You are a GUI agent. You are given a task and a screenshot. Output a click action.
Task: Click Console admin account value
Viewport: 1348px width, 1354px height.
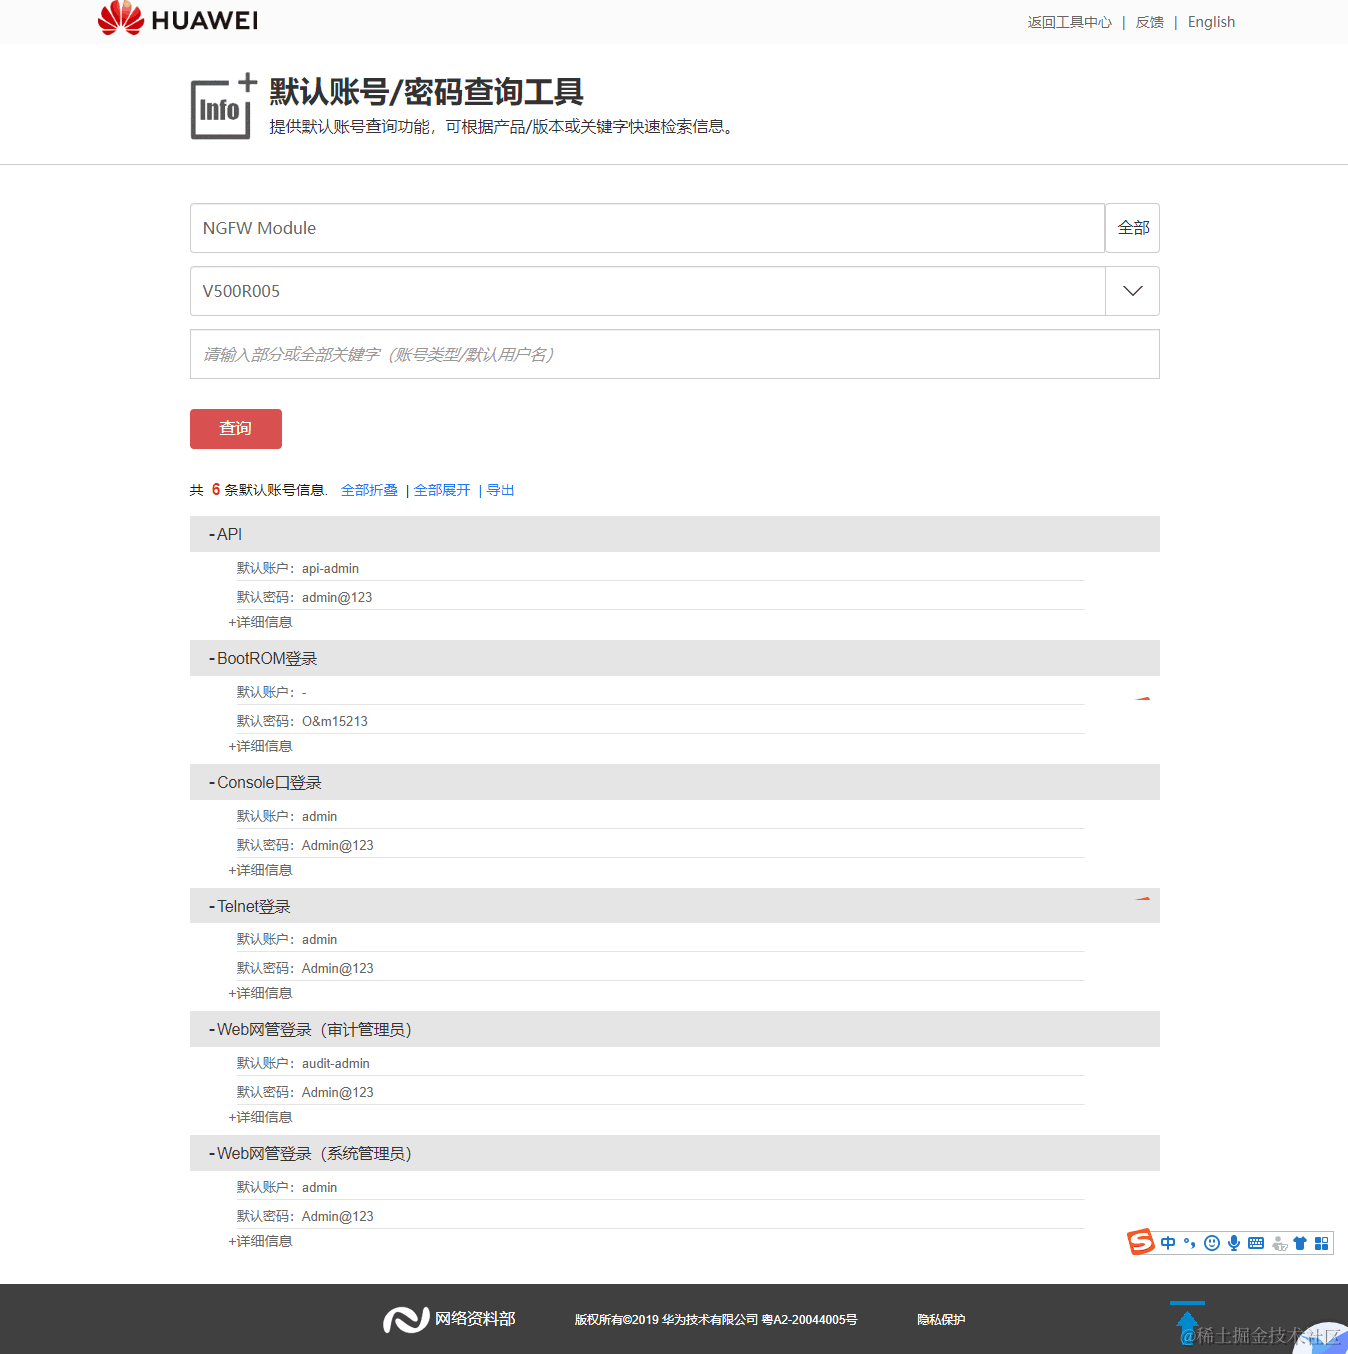click(320, 816)
